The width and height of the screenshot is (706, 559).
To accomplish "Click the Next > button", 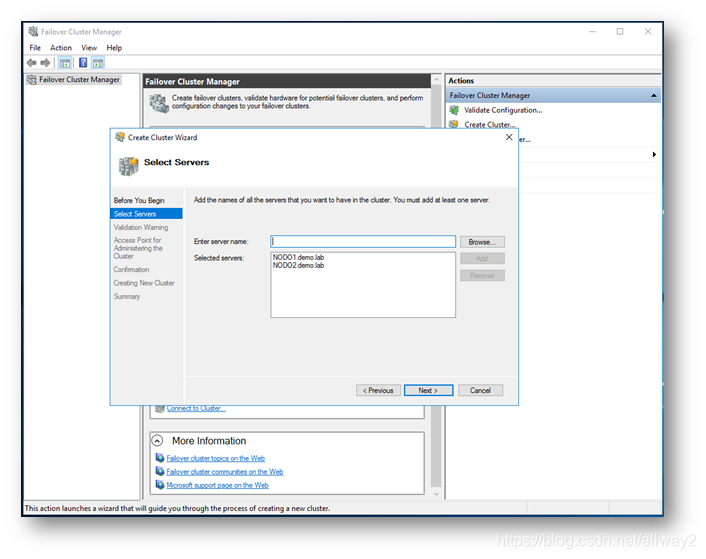I will pos(428,390).
